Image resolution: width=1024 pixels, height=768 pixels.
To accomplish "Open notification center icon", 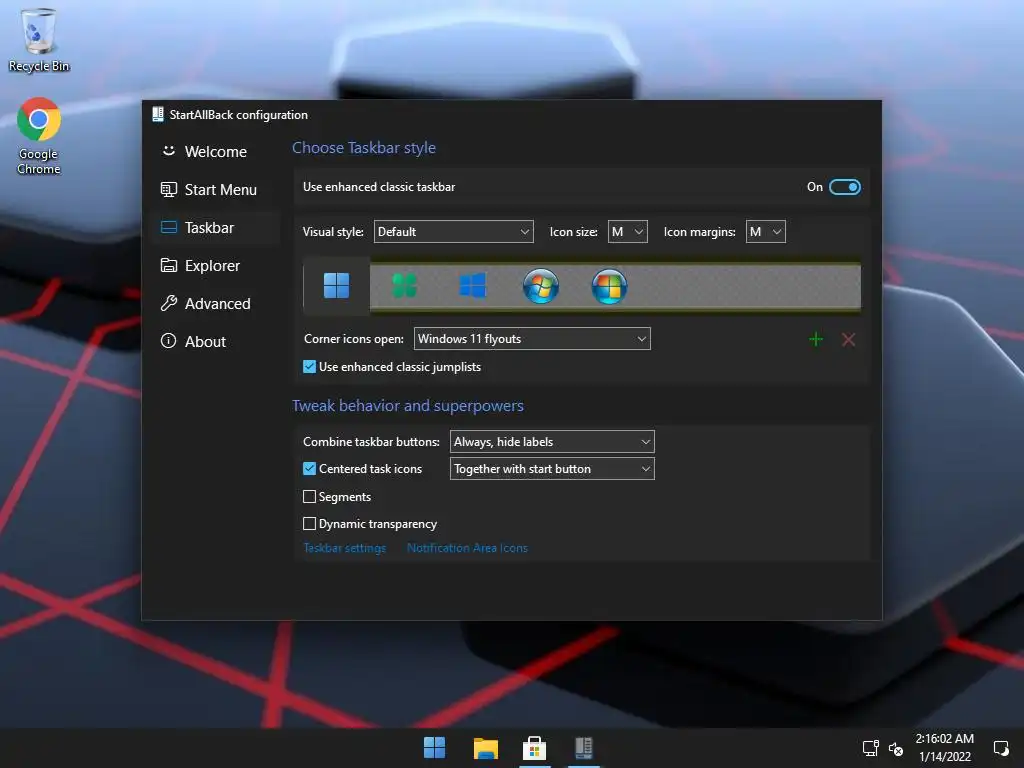I will [1001, 748].
